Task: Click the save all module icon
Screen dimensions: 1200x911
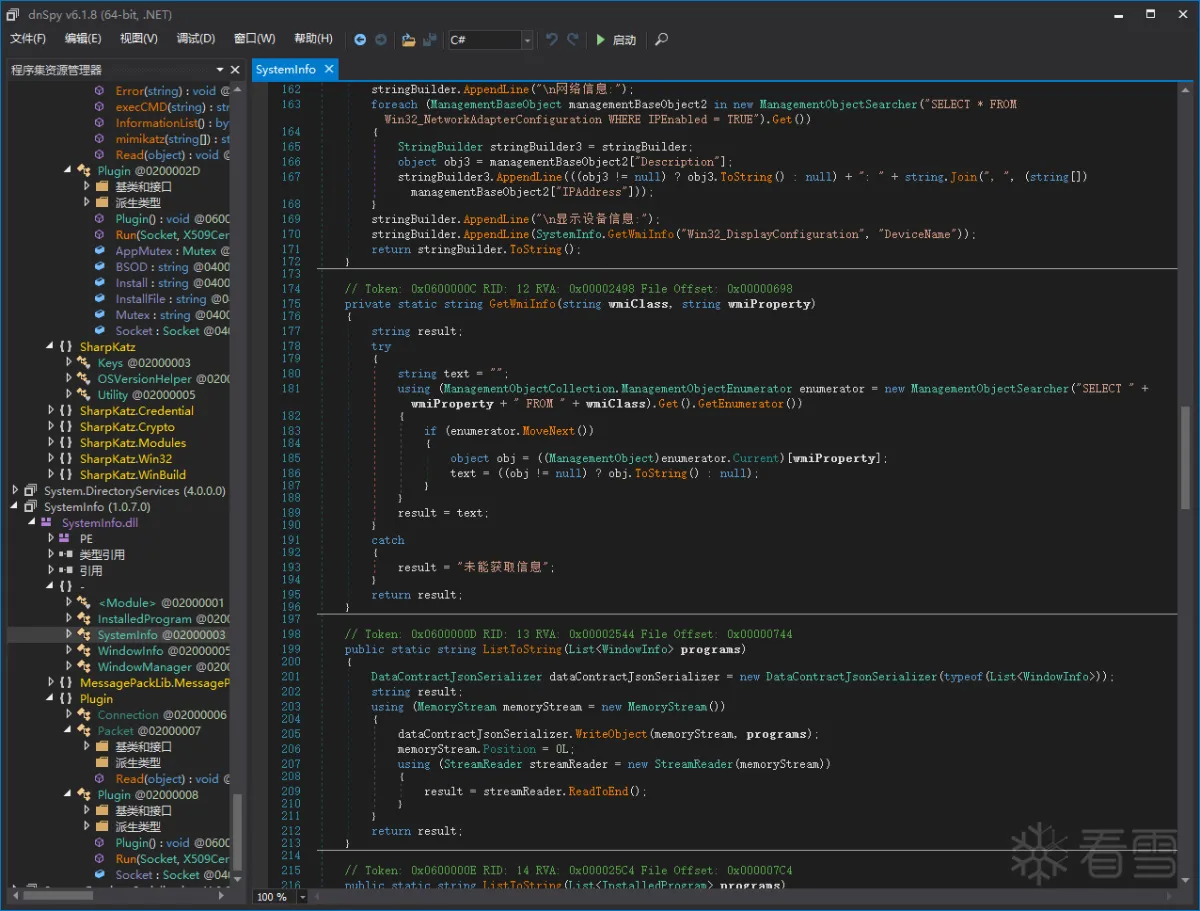Action: pyautogui.click(x=429, y=40)
